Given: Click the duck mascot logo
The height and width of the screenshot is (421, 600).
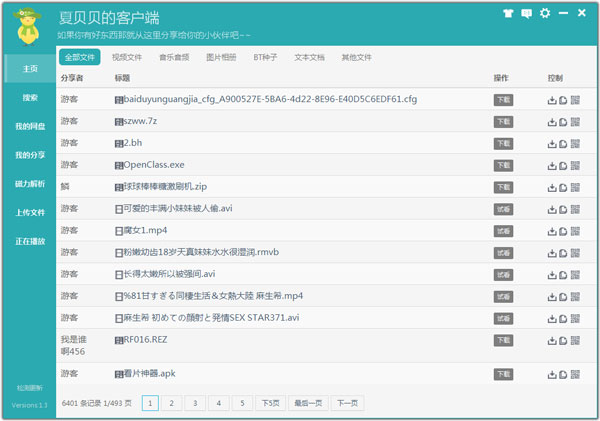Looking at the screenshot, I should tap(28, 27).
